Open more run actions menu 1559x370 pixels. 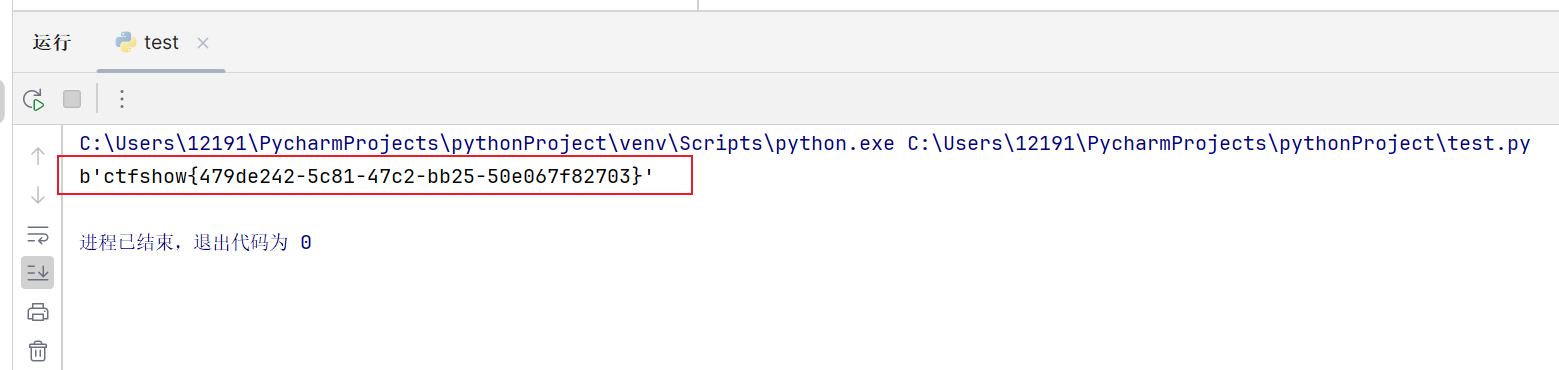[122, 99]
